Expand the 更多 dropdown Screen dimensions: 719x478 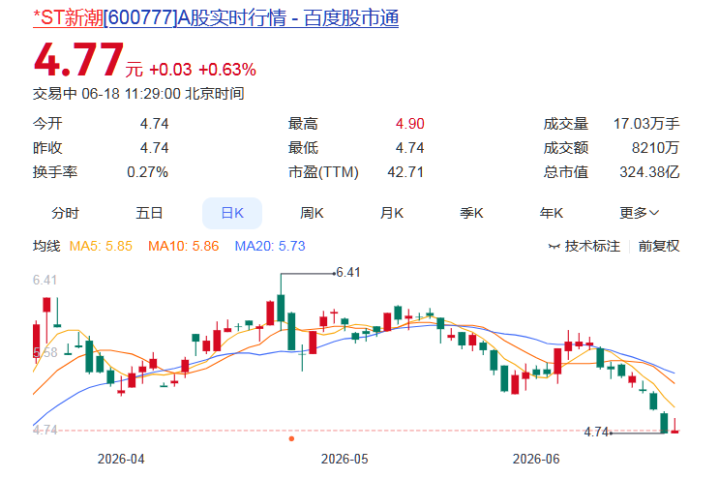coord(639,213)
